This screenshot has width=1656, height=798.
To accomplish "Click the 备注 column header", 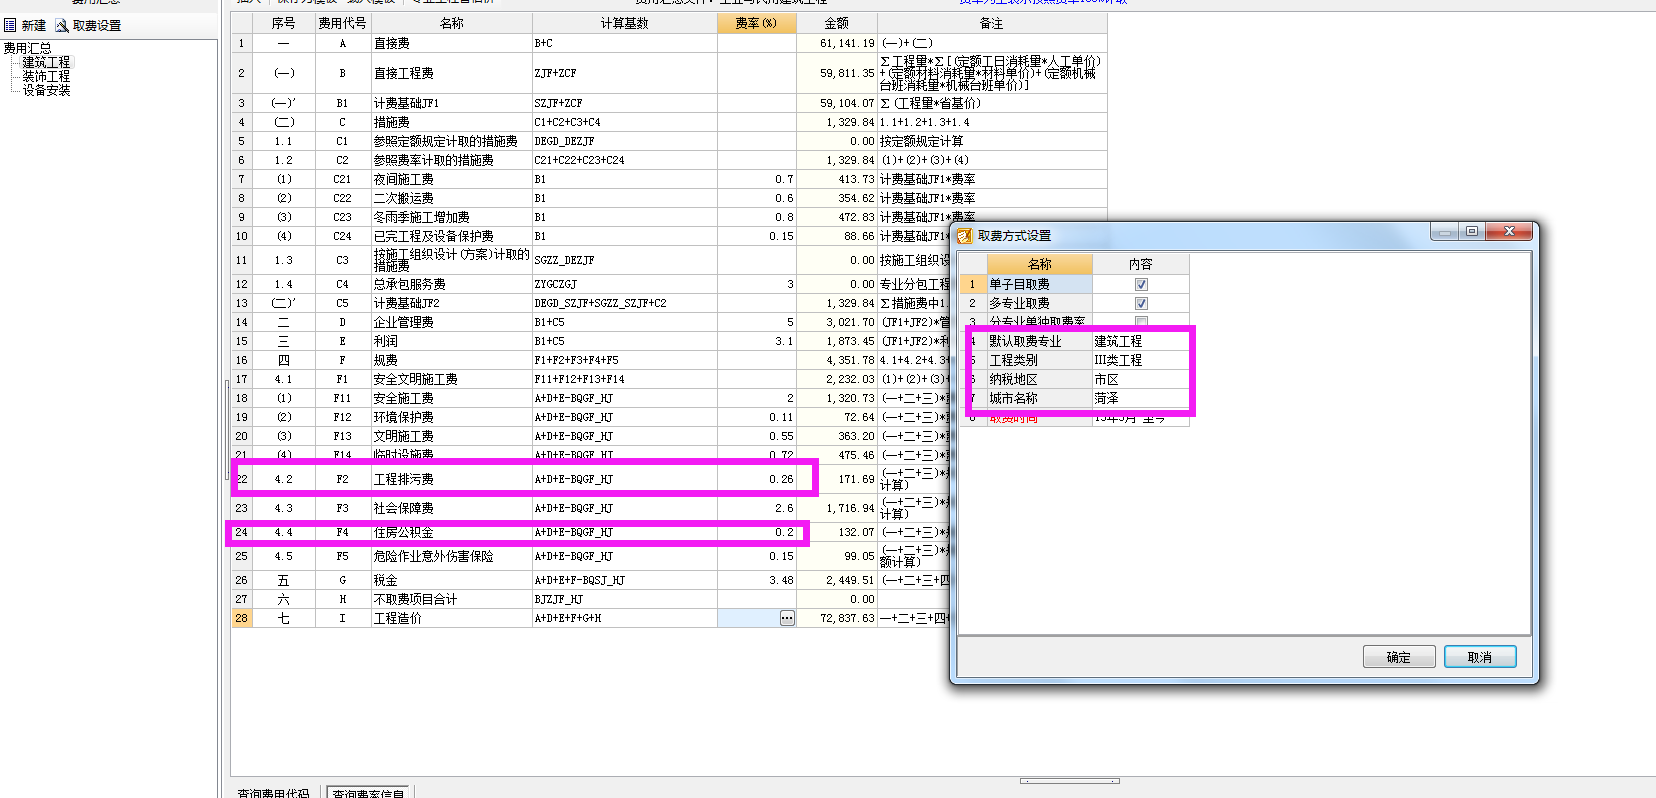I will point(992,23).
